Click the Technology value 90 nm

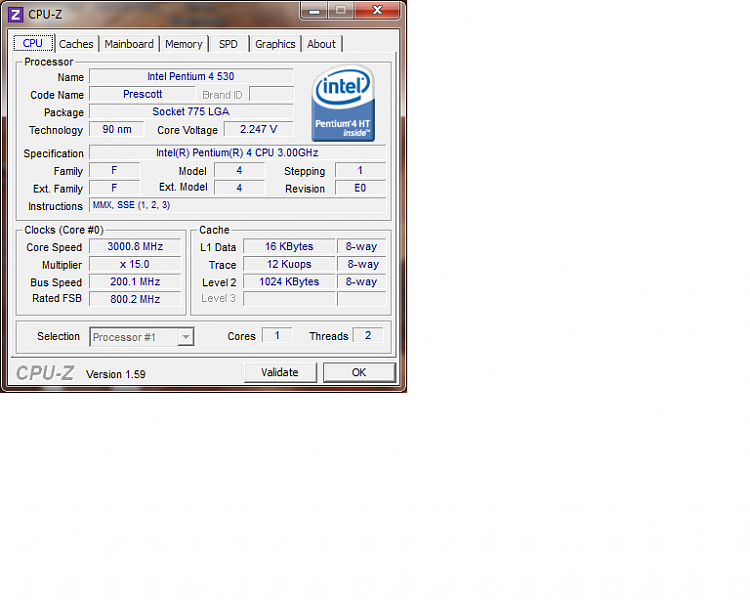coord(117,129)
